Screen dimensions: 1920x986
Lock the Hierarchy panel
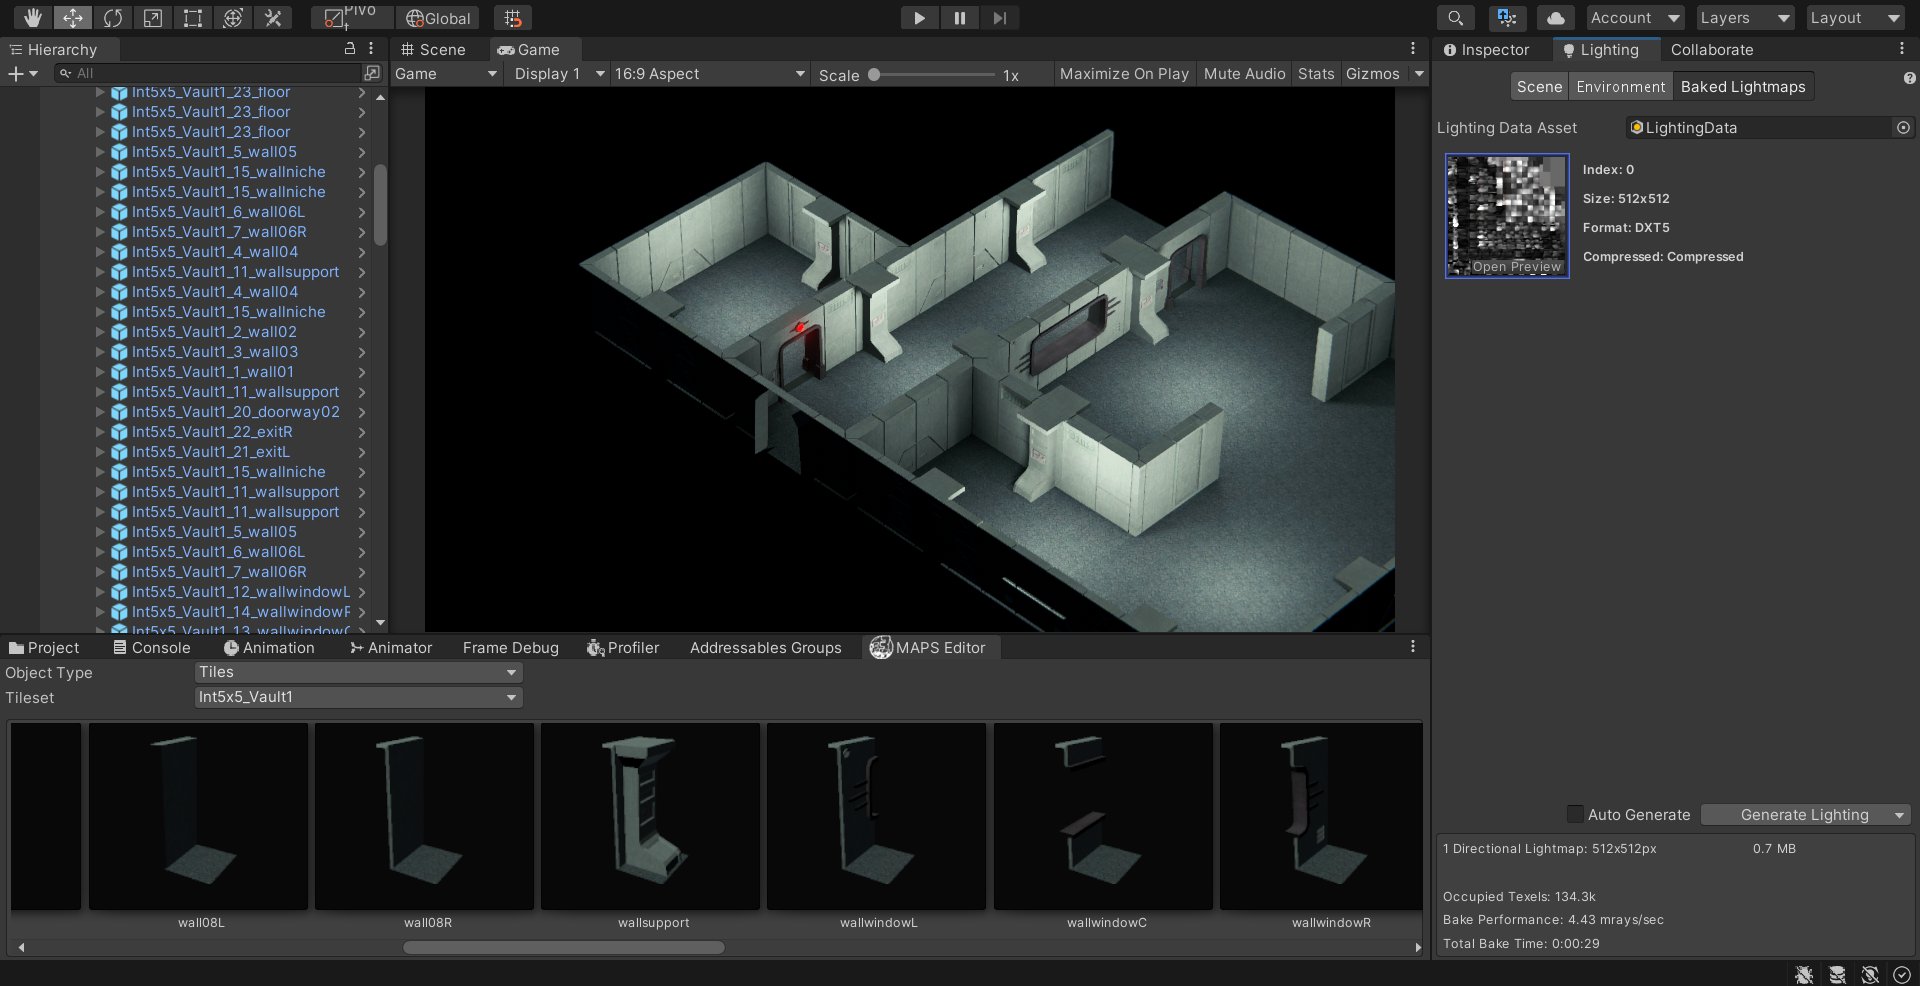tap(350, 48)
